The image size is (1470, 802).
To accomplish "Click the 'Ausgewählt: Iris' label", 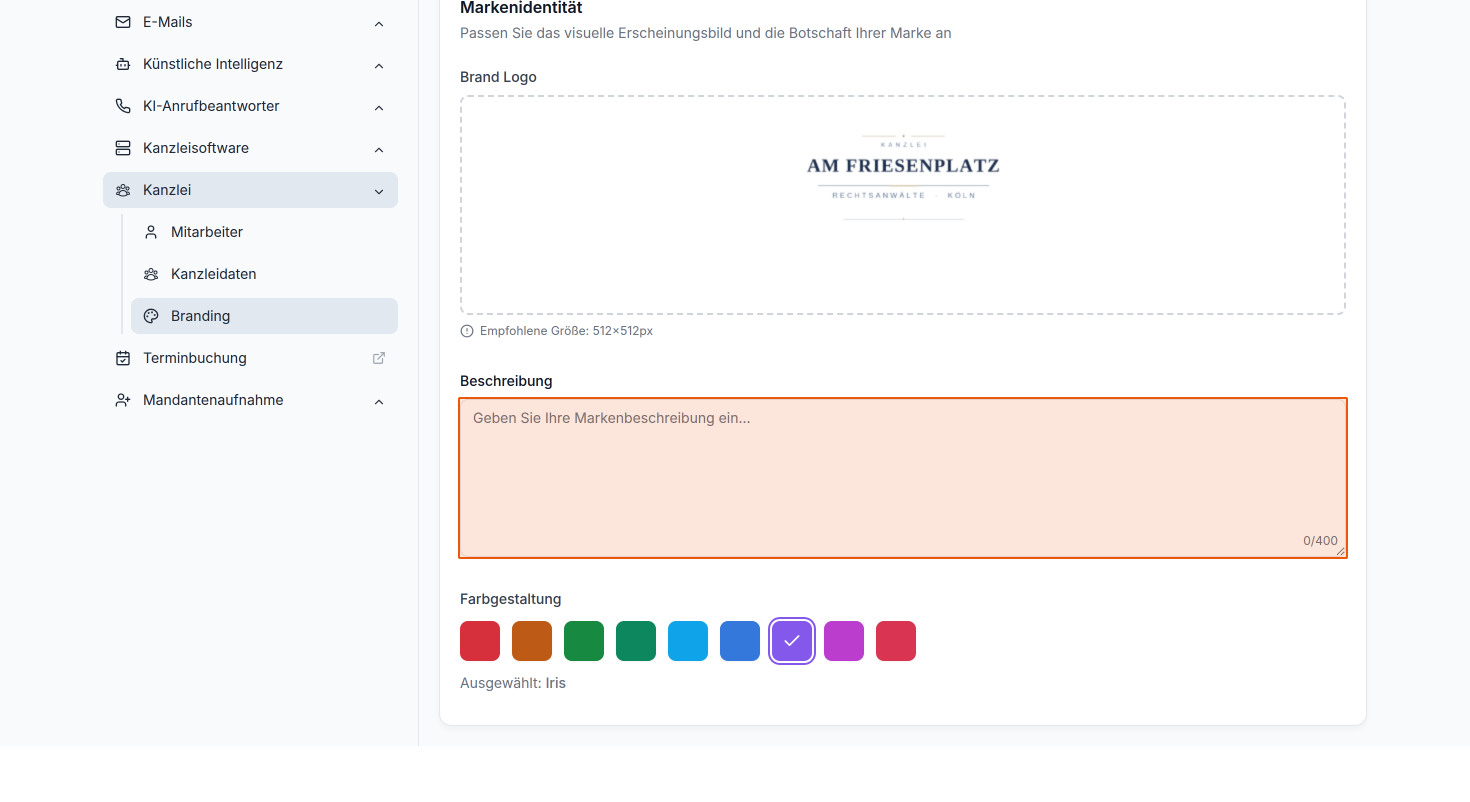I will point(513,683).
